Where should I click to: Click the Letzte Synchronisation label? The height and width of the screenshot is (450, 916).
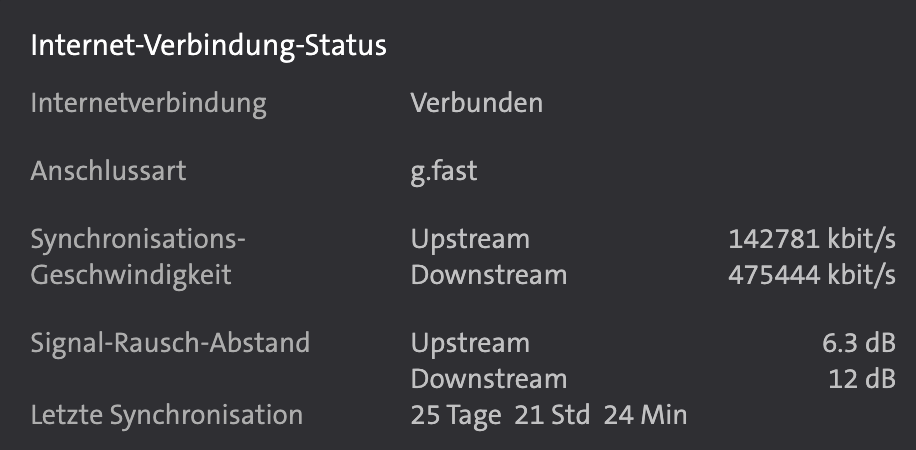coord(166,414)
